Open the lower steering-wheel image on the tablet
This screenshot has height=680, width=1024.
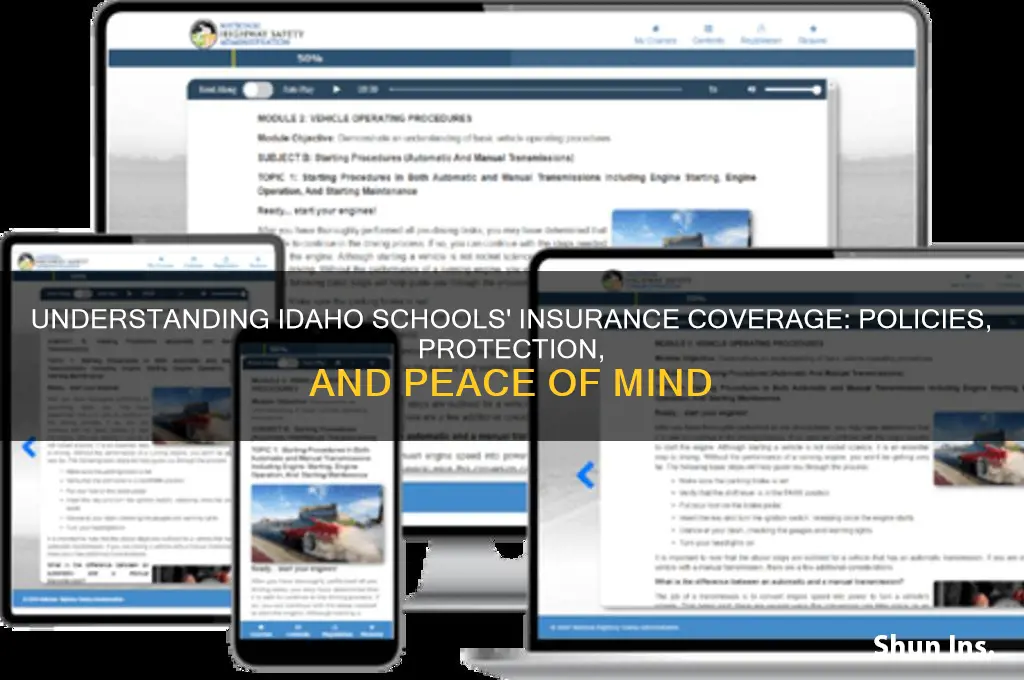[x=191, y=574]
